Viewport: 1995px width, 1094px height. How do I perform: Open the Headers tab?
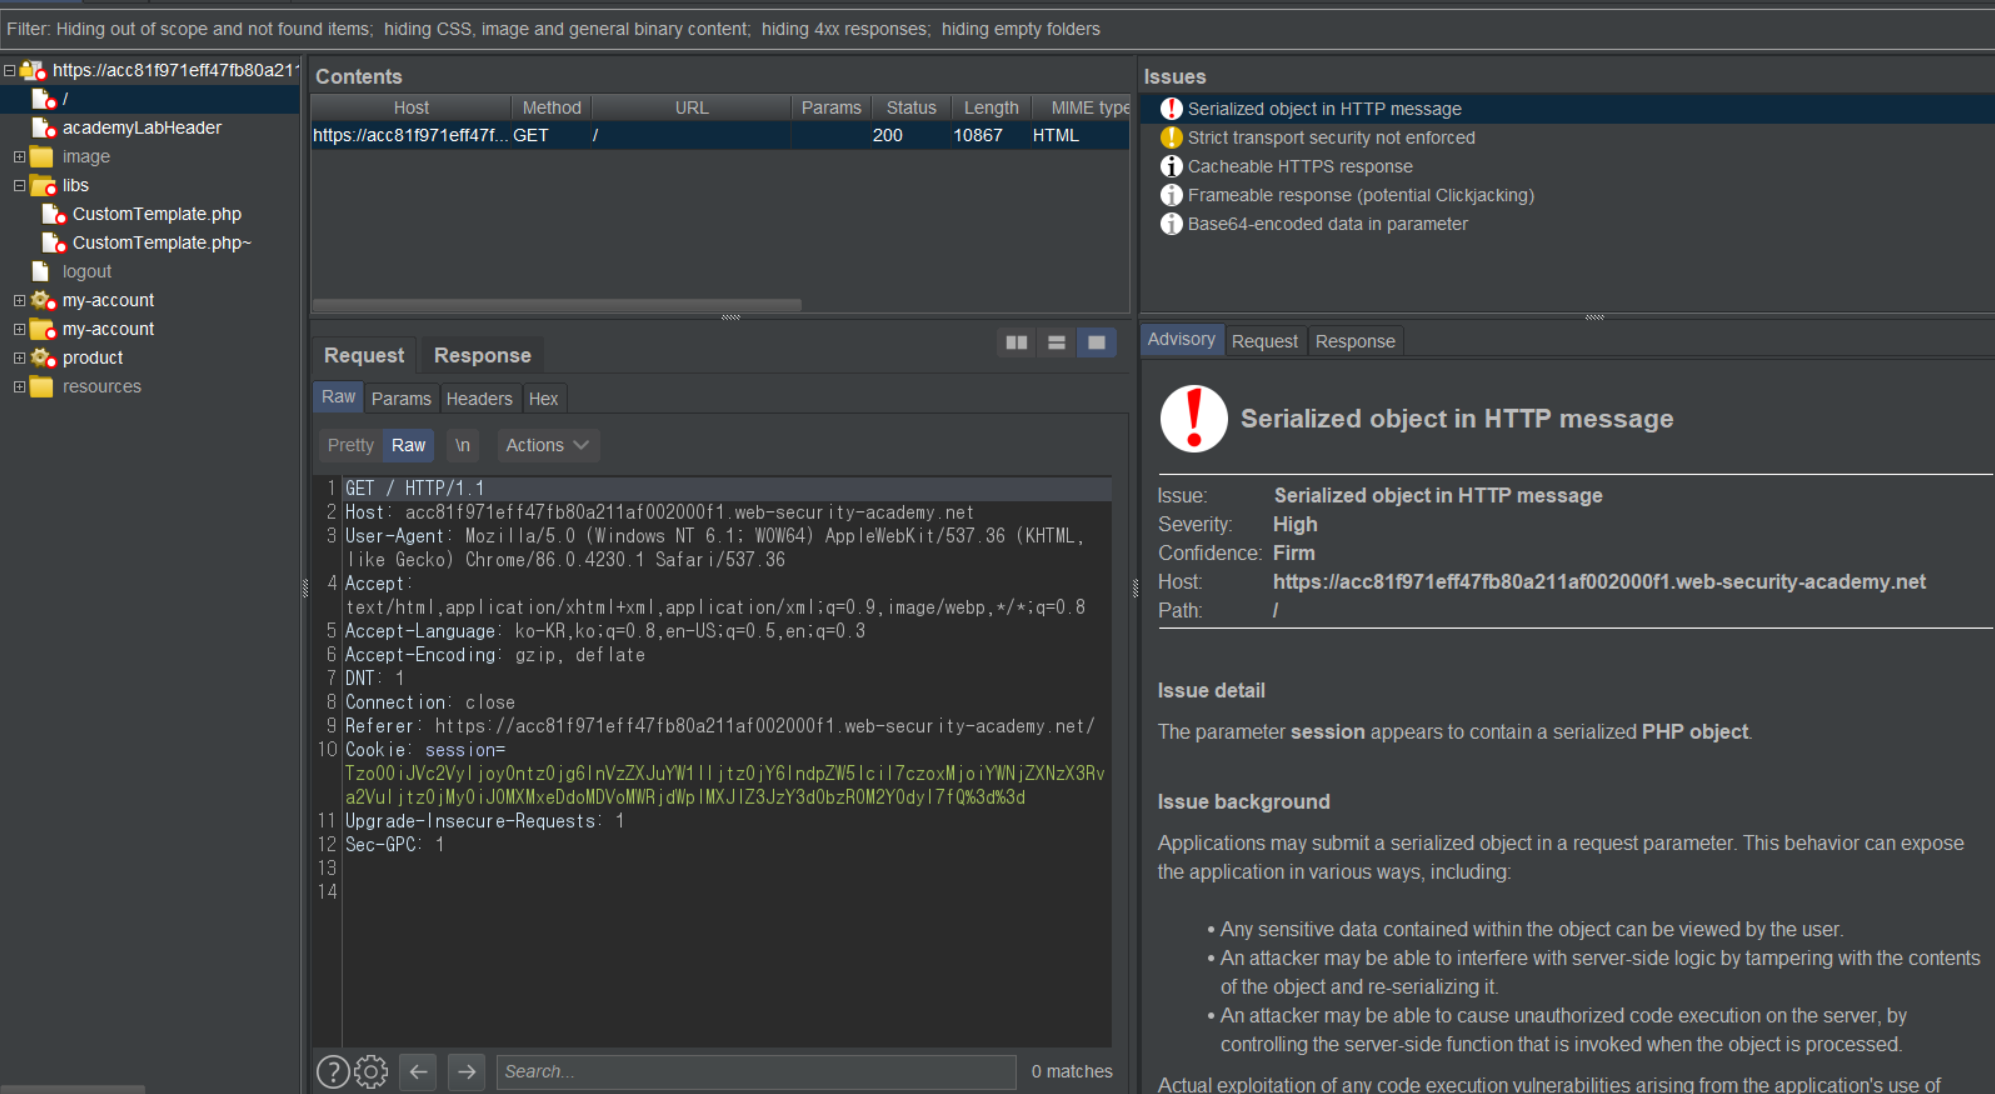tap(478, 399)
